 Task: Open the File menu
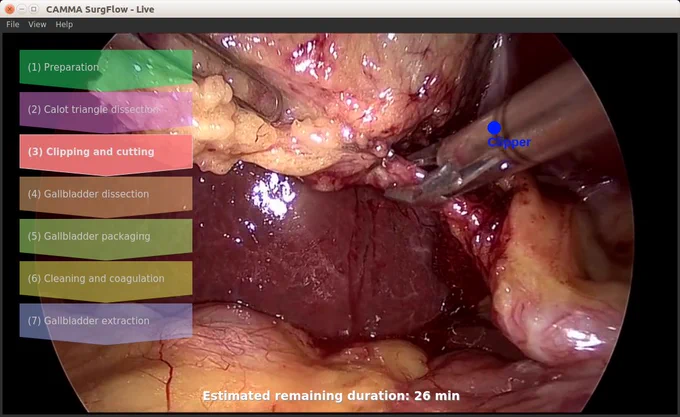point(13,24)
